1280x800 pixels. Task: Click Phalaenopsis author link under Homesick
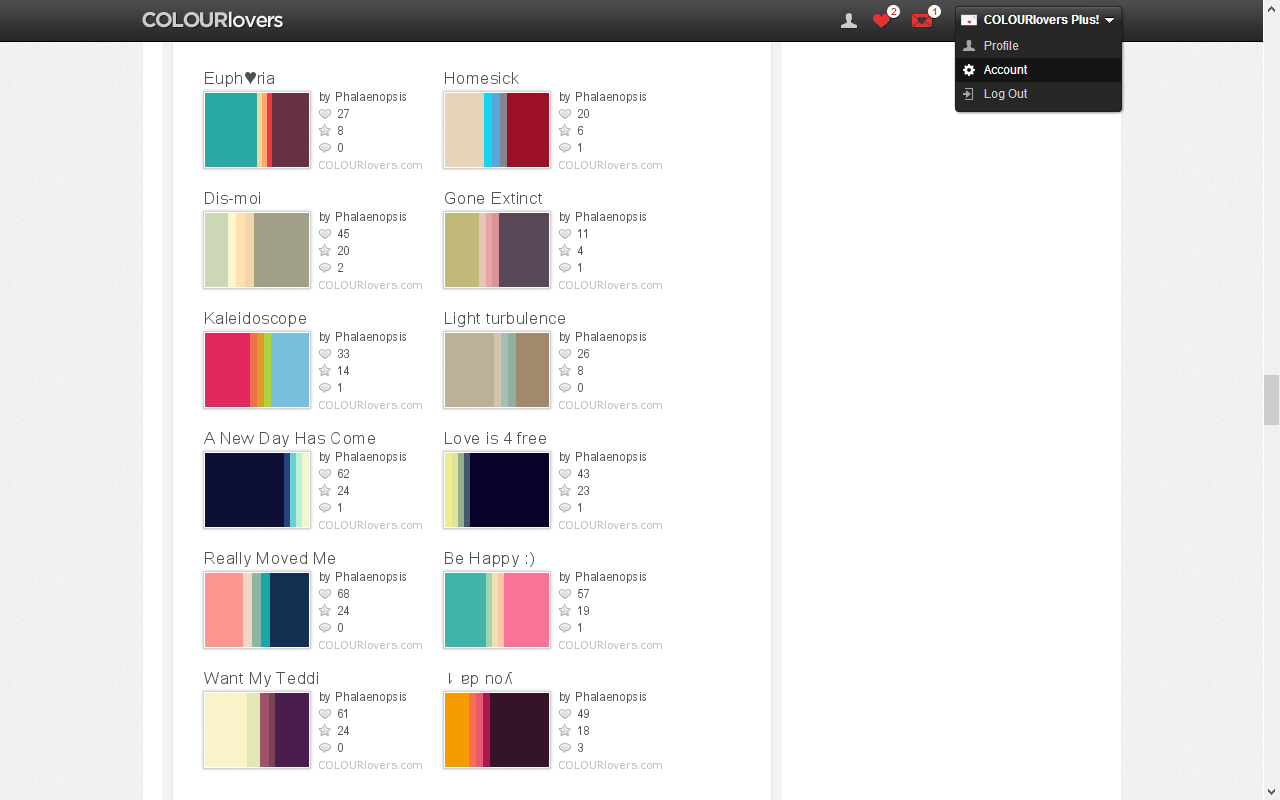[x=610, y=97]
